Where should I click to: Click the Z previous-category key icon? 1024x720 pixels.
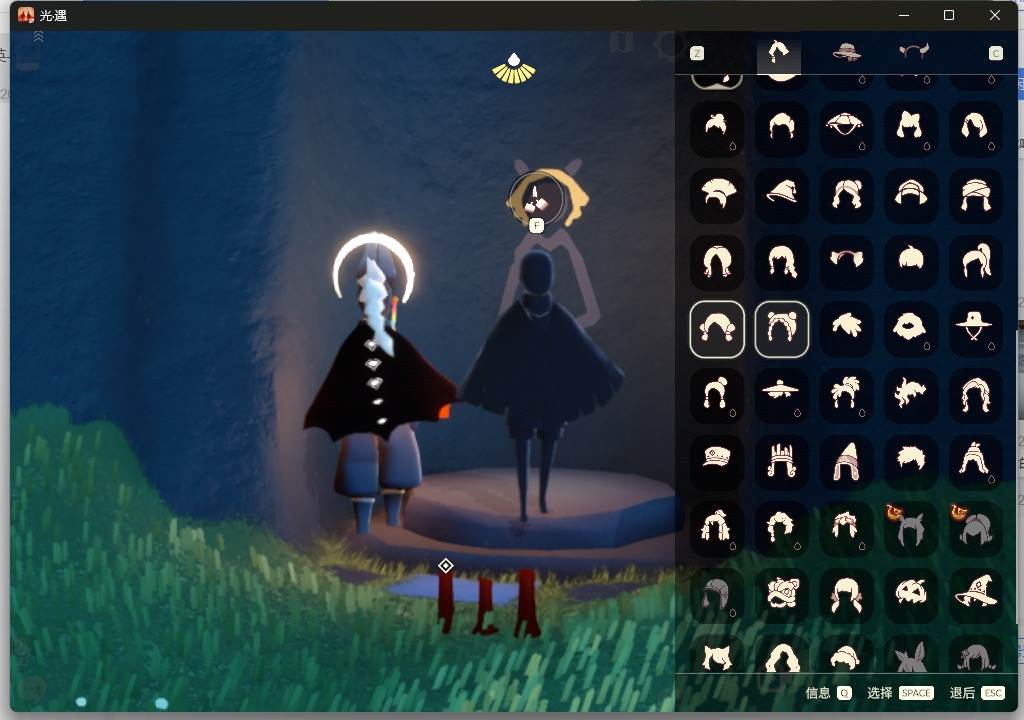click(x=697, y=54)
